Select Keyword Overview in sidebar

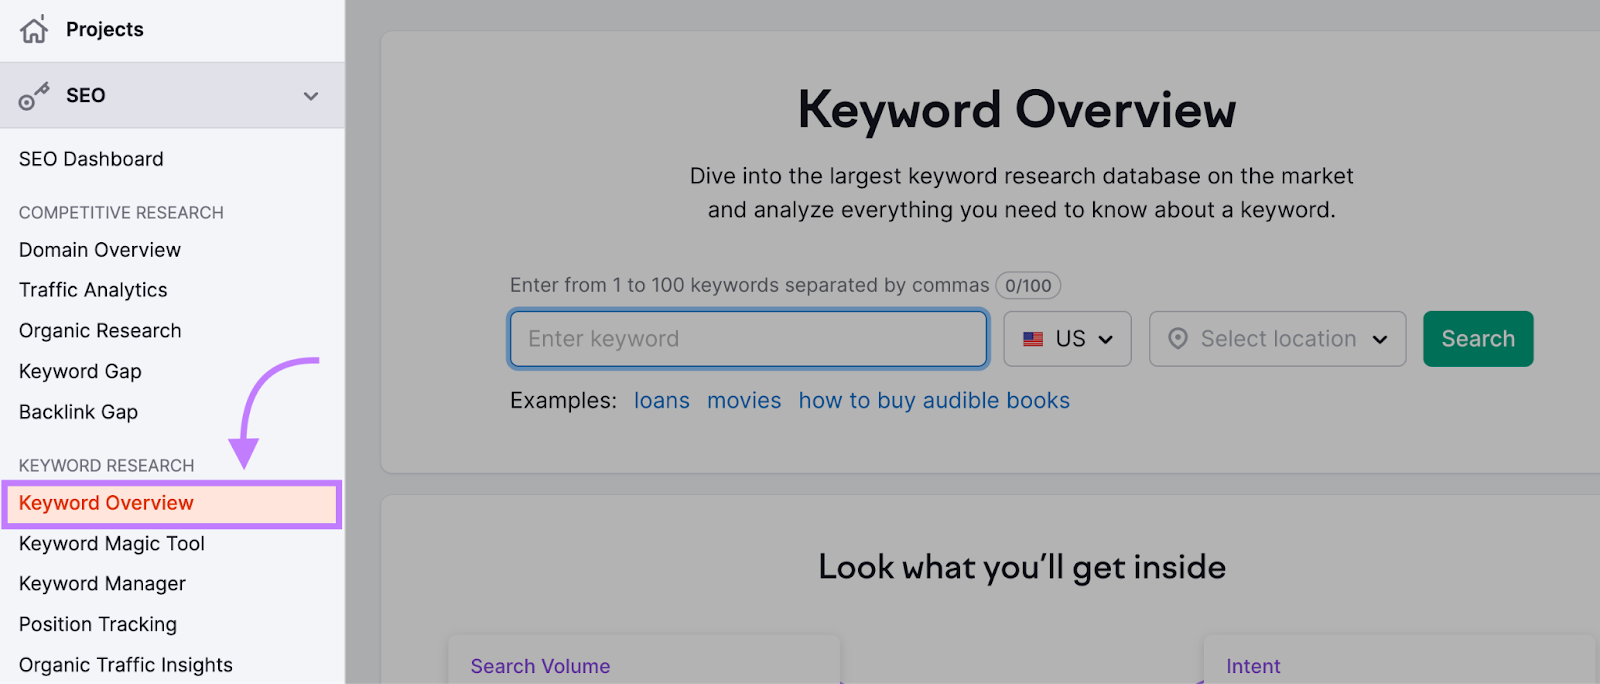(106, 503)
